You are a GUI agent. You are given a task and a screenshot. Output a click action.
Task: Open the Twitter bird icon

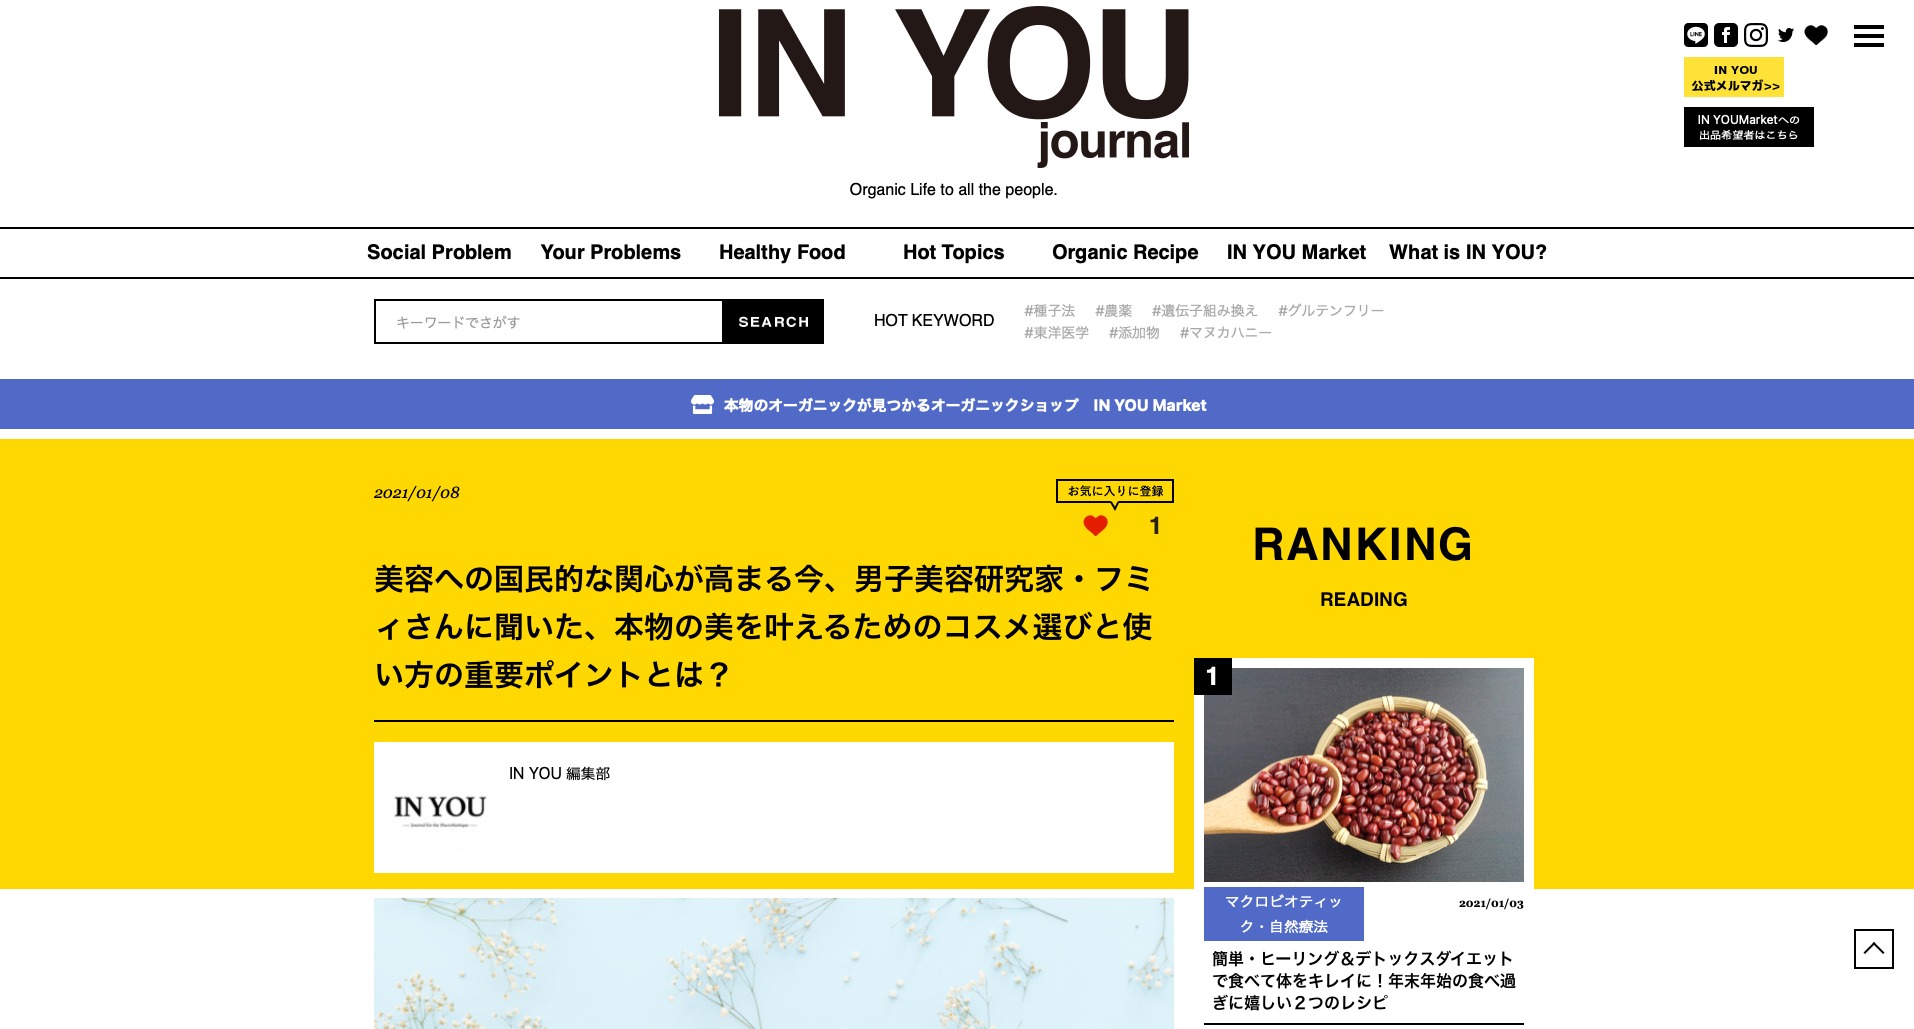(x=1786, y=36)
